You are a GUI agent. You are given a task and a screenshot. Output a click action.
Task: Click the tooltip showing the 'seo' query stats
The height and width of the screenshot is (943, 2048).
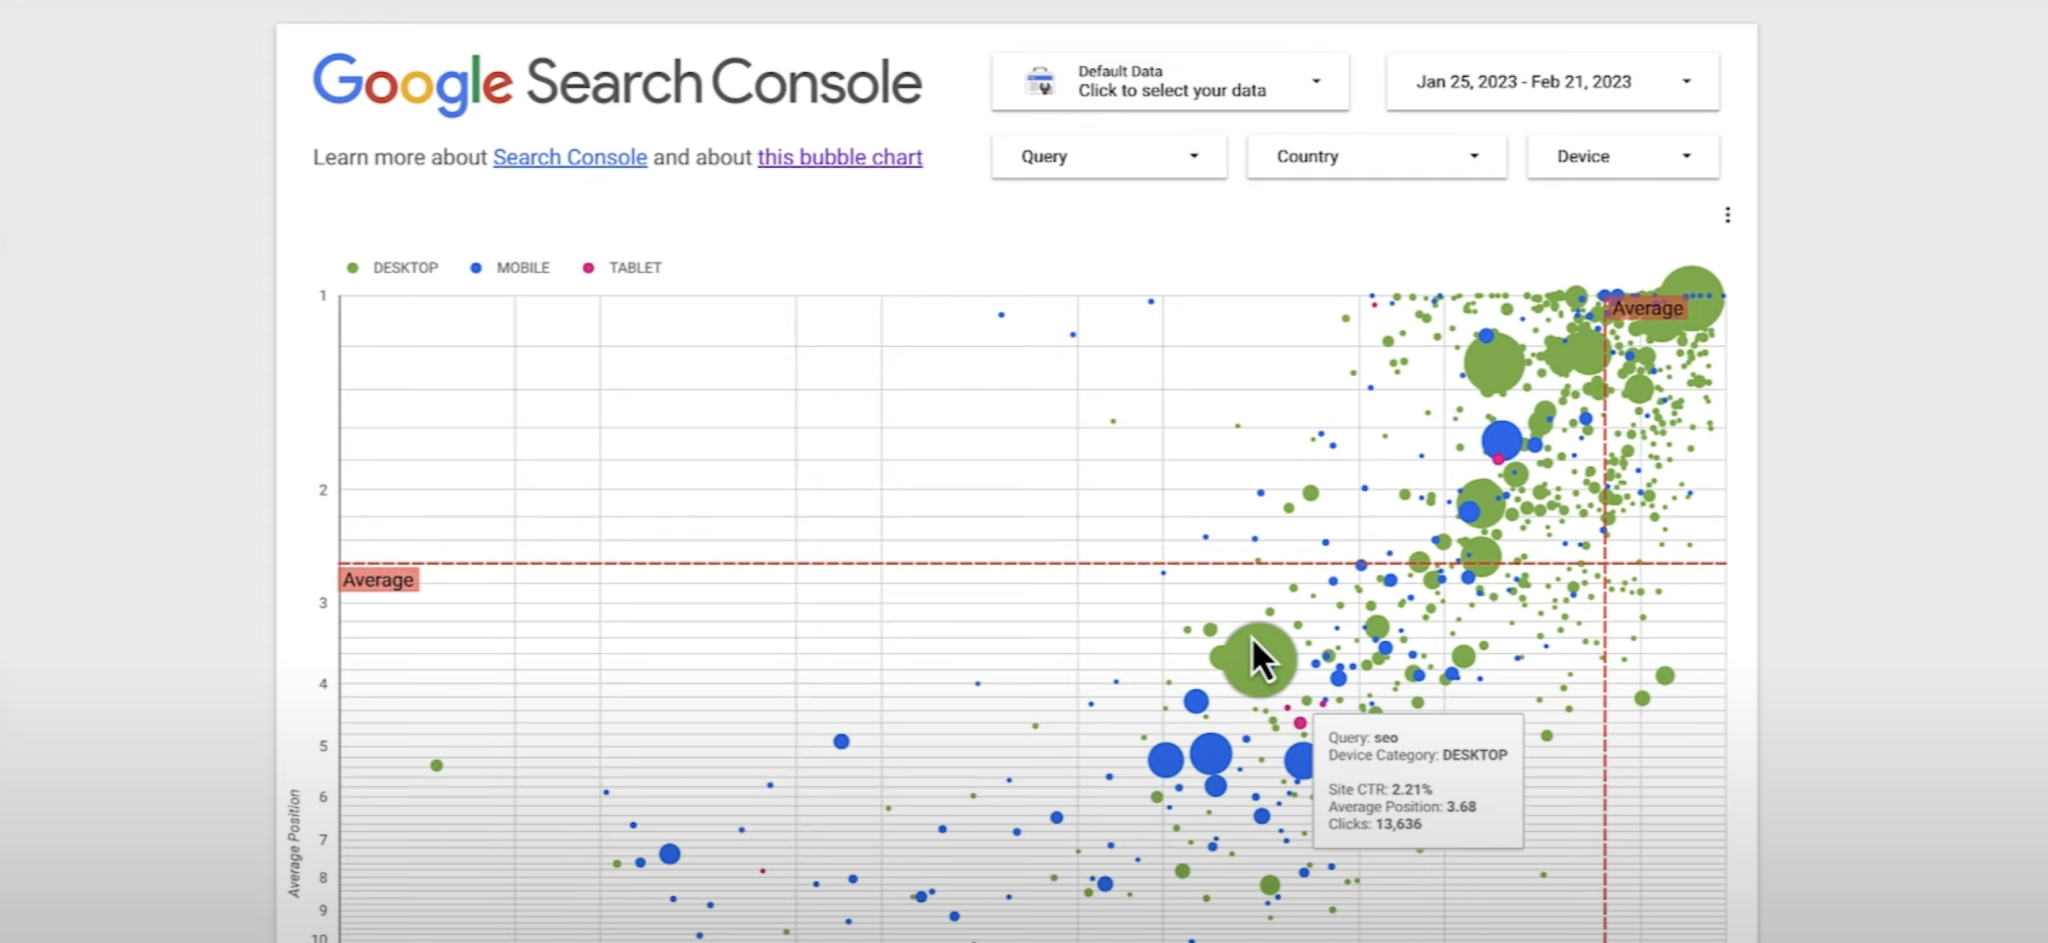(1417, 781)
